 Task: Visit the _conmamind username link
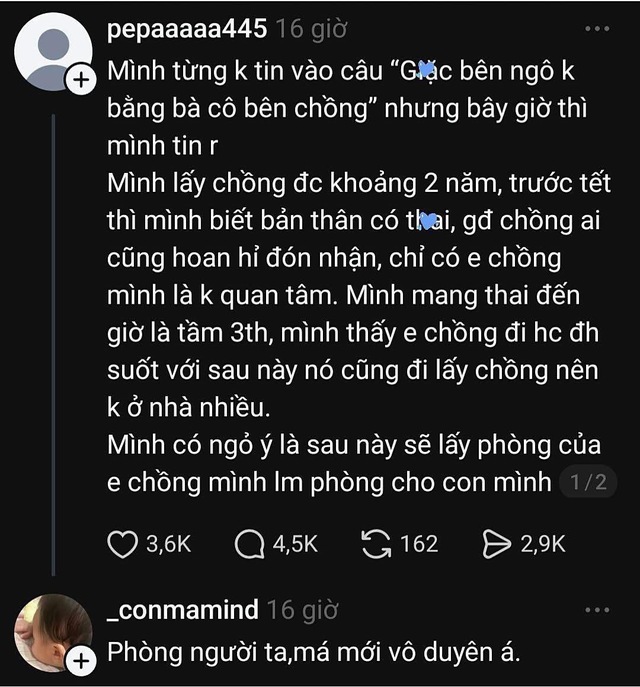pyautogui.click(x=182, y=609)
